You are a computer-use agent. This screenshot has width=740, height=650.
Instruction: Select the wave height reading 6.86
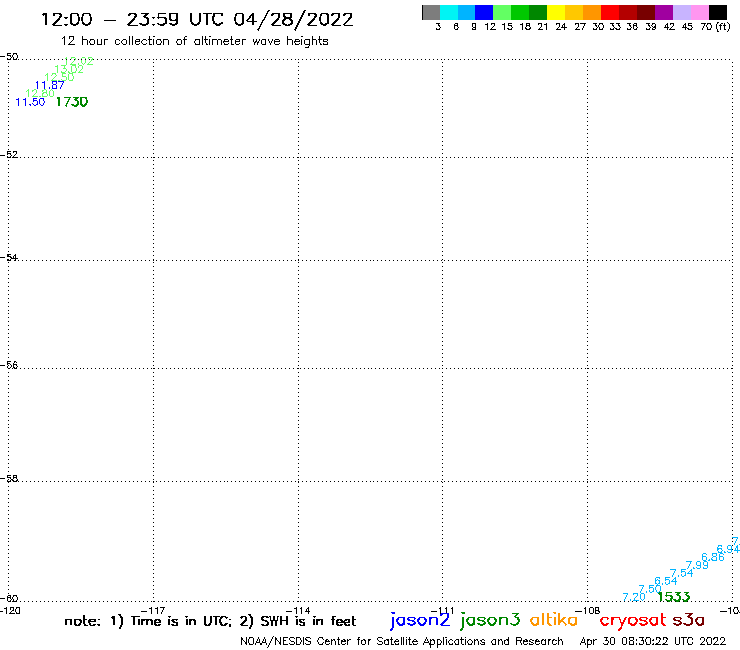[713, 557]
